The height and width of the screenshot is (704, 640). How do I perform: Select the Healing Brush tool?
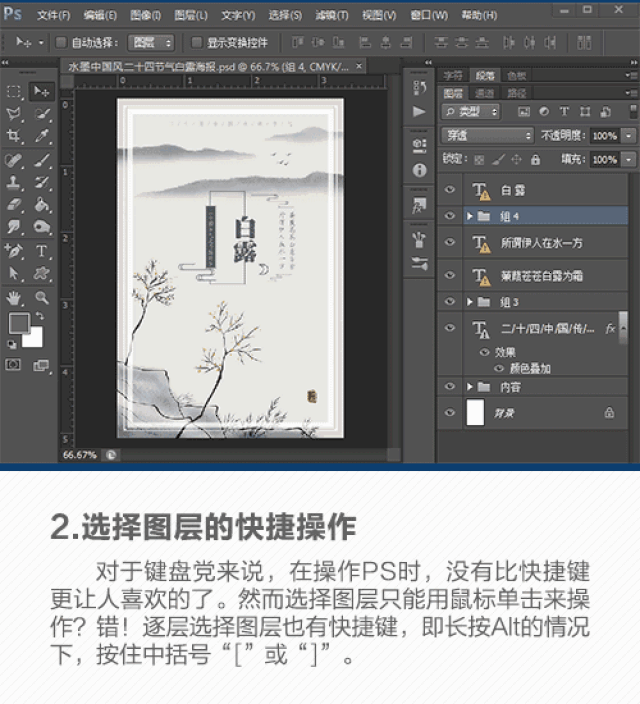(x=14, y=160)
